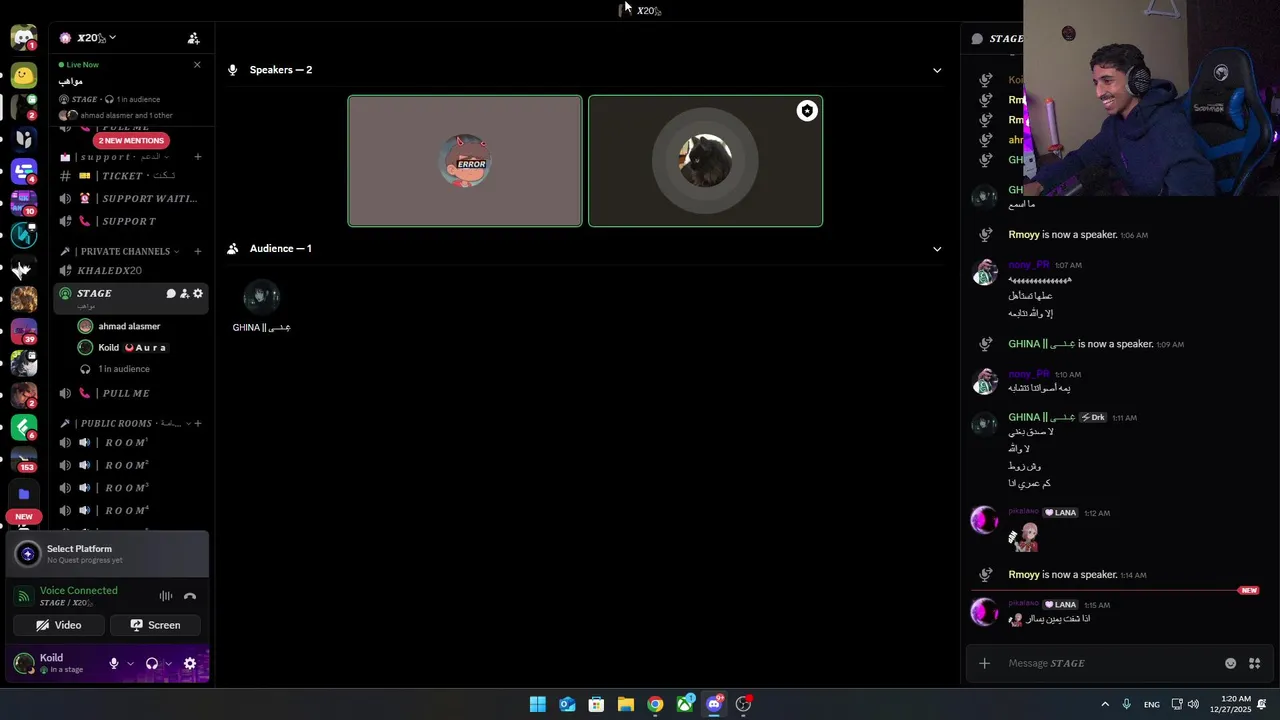The image size is (1280, 720).
Task: Open apps launcher icon in message box
Action: (x=1255, y=663)
